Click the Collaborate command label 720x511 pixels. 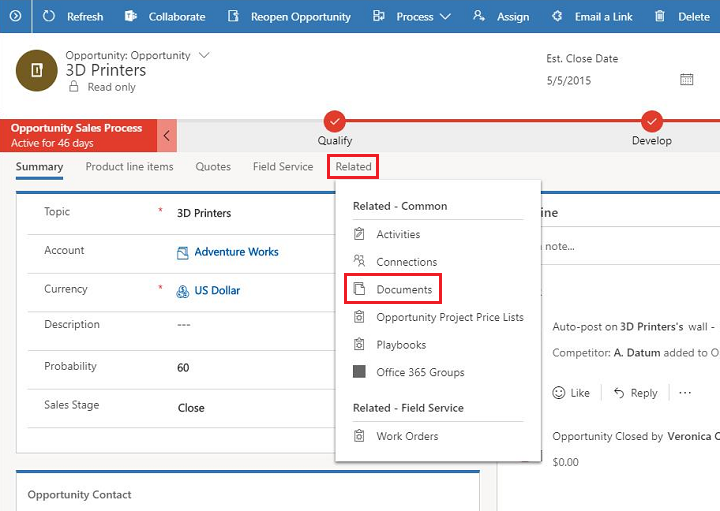(x=177, y=17)
